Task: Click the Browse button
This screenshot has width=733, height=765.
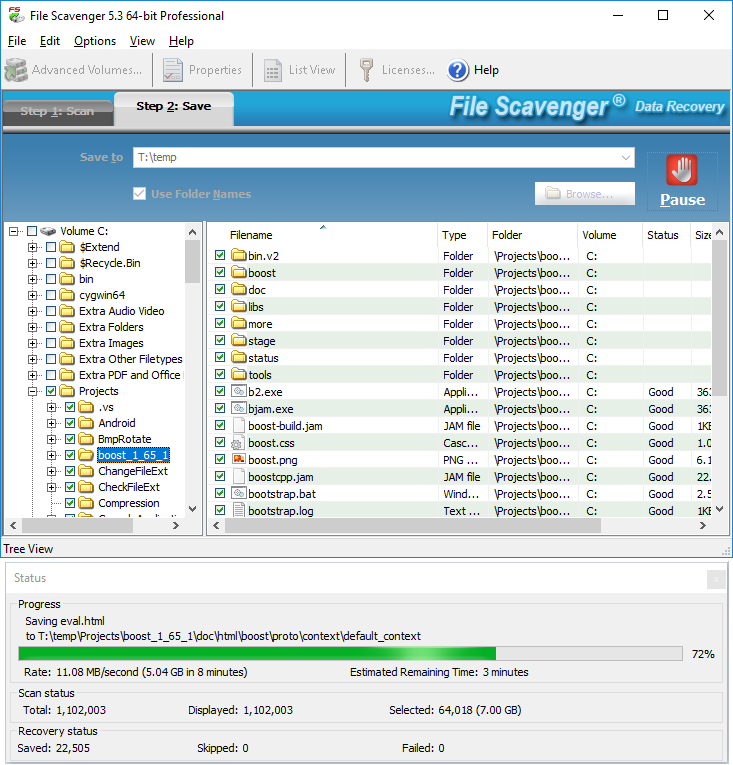Action: (585, 194)
